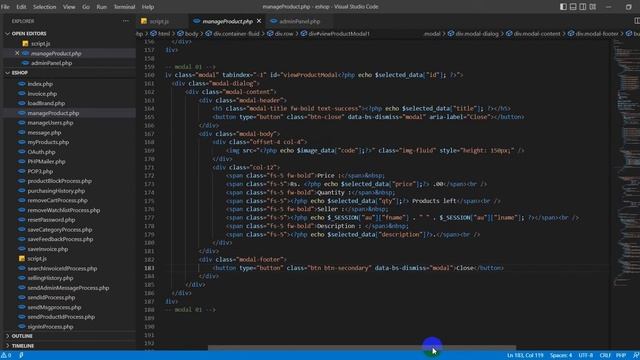Click Ln 183, Col 119 in status bar
Viewport: 640px width, 360px height.
click(525, 356)
